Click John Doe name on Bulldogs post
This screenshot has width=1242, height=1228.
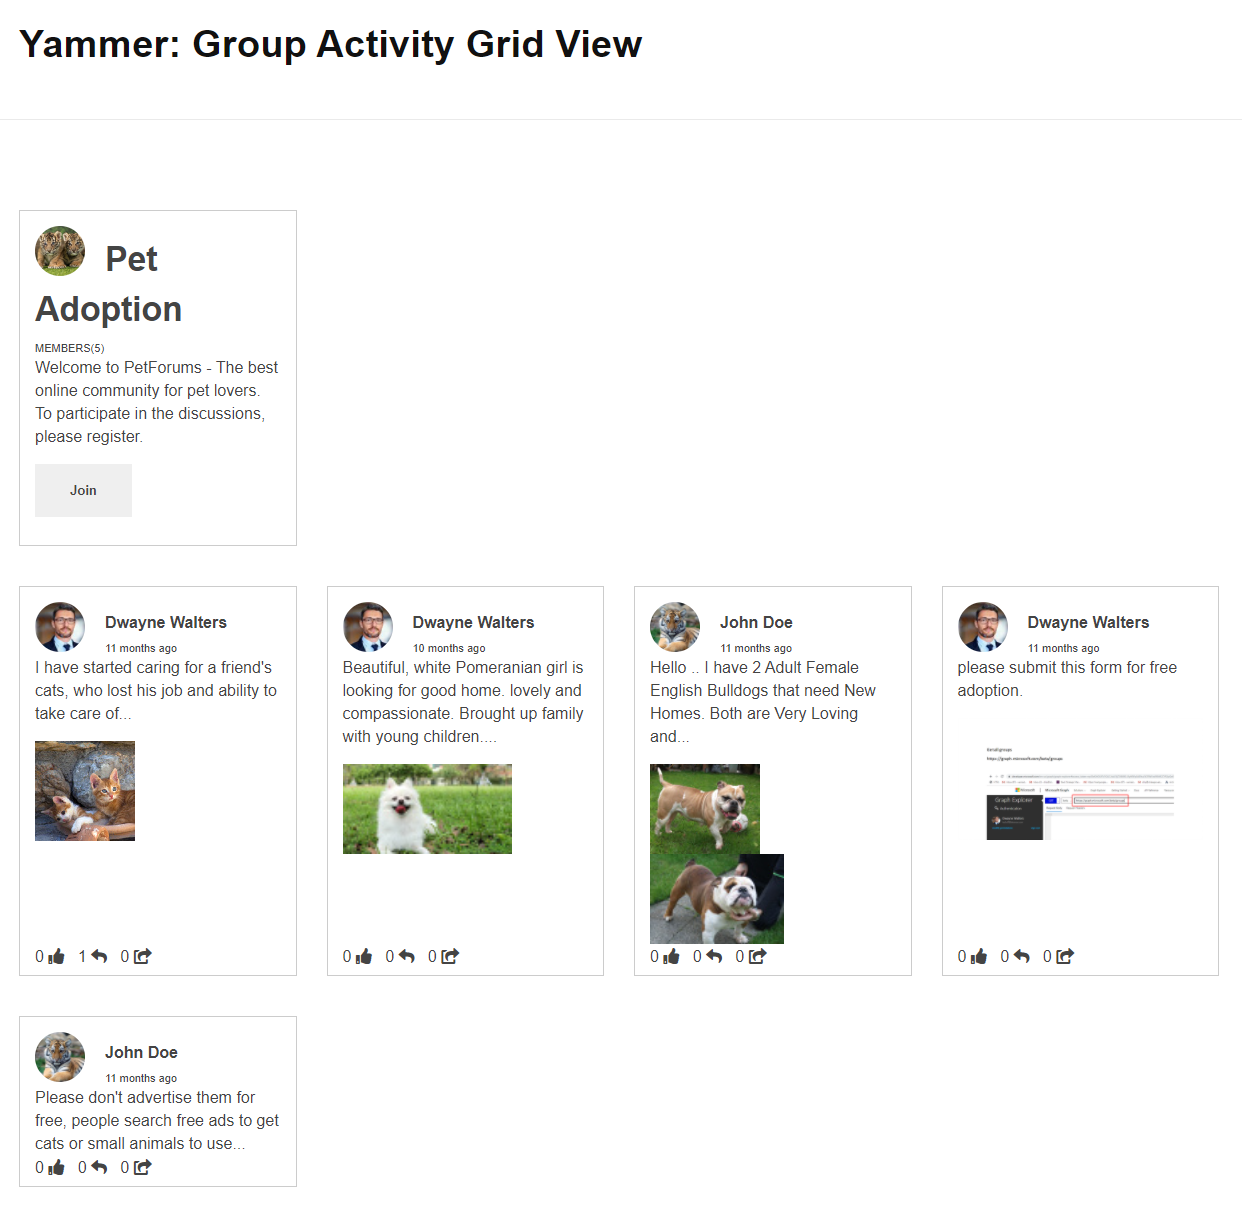click(756, 622)
